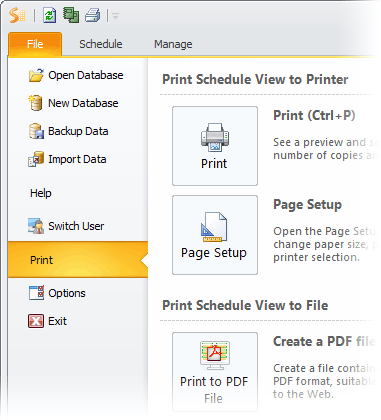Viewport: 381px width, 420px height.
Task: Click the Open Database folder icon
Action: [36, 75]
